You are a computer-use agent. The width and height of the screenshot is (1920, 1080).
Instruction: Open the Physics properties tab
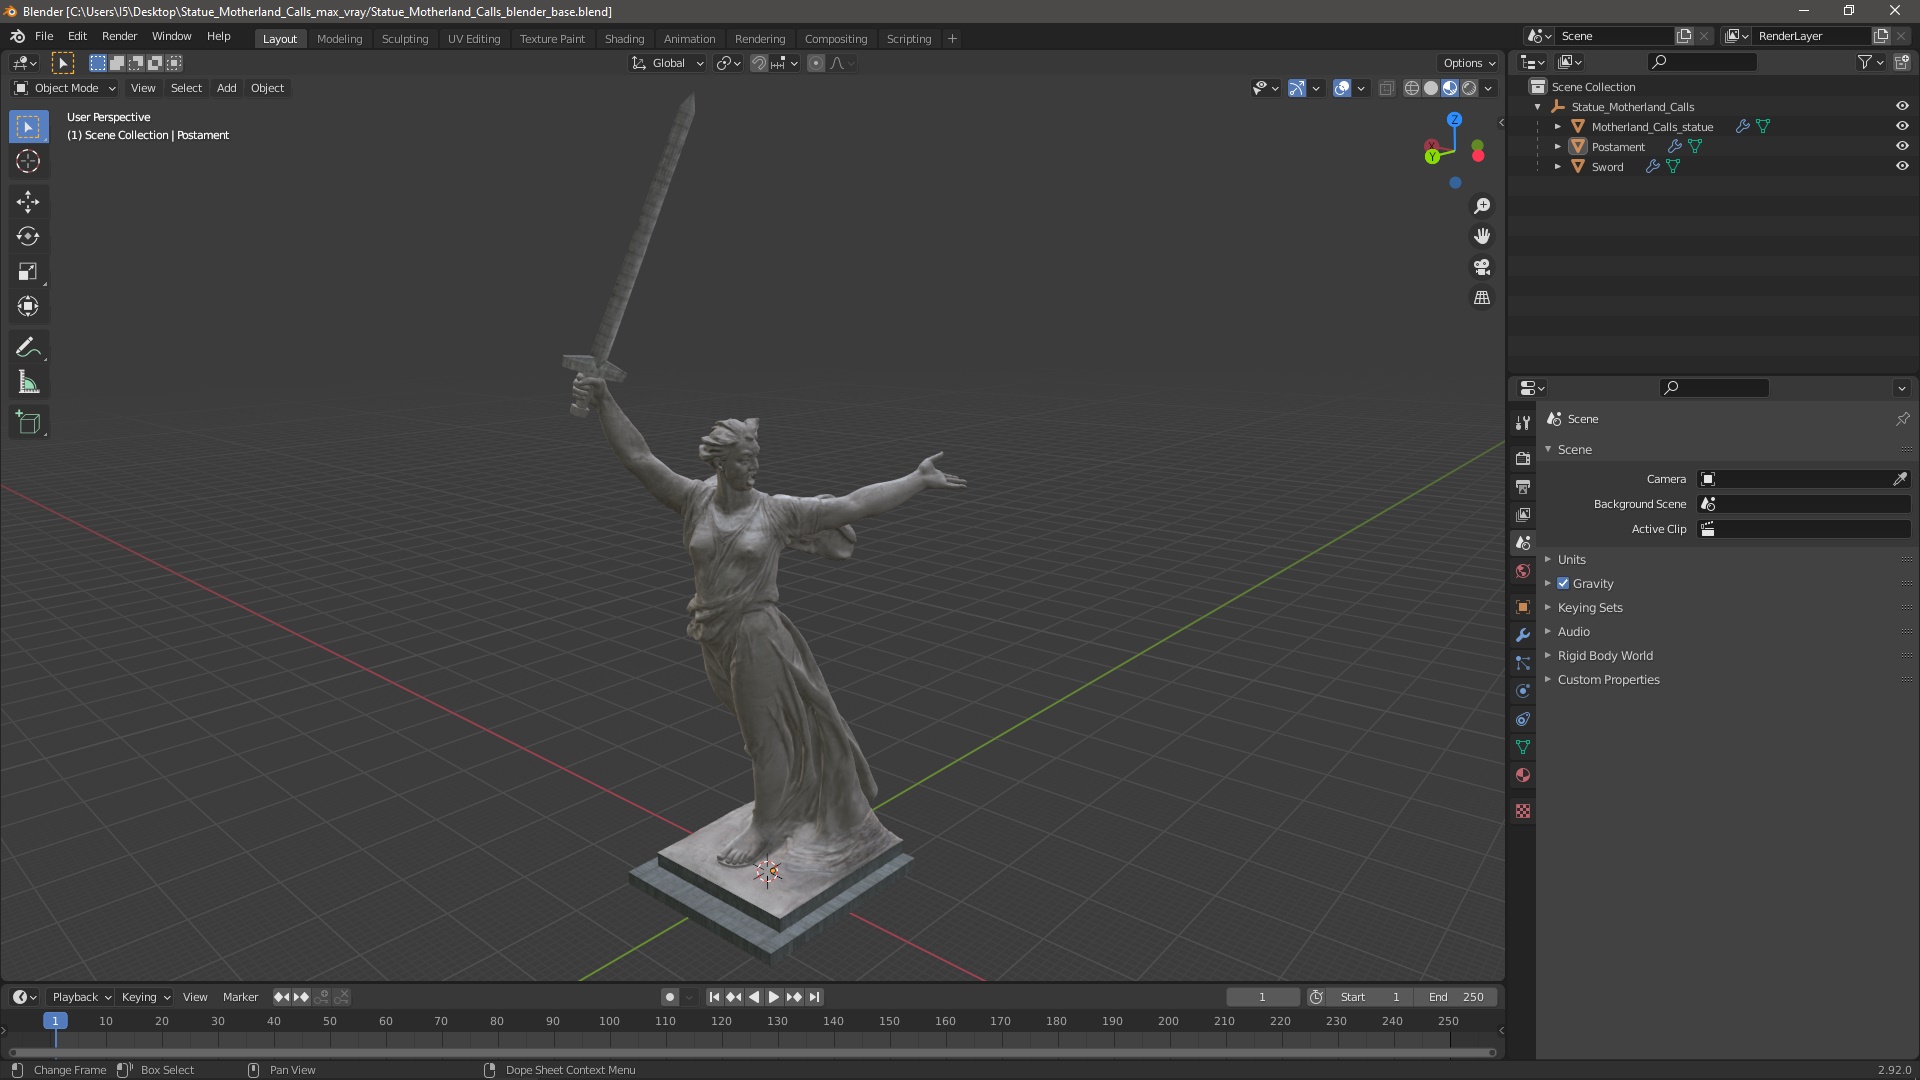coord(1523,691)
